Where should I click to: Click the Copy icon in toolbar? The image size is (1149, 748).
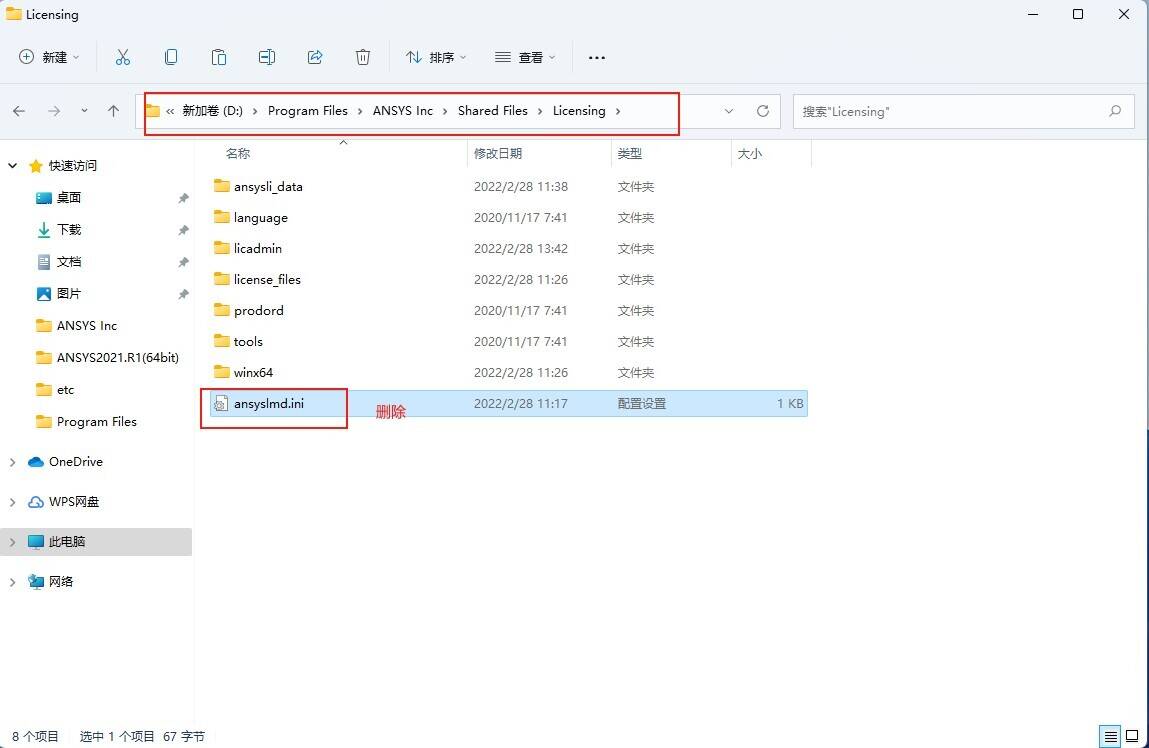[x=171, y=57]
